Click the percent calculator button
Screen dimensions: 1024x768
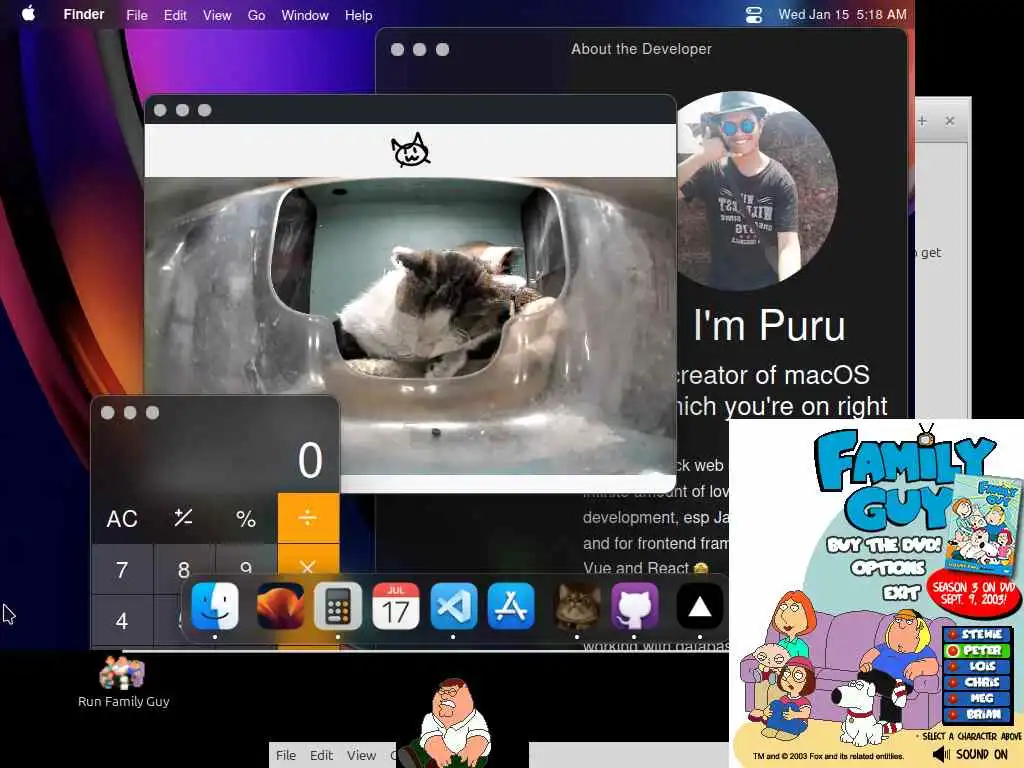246,519
